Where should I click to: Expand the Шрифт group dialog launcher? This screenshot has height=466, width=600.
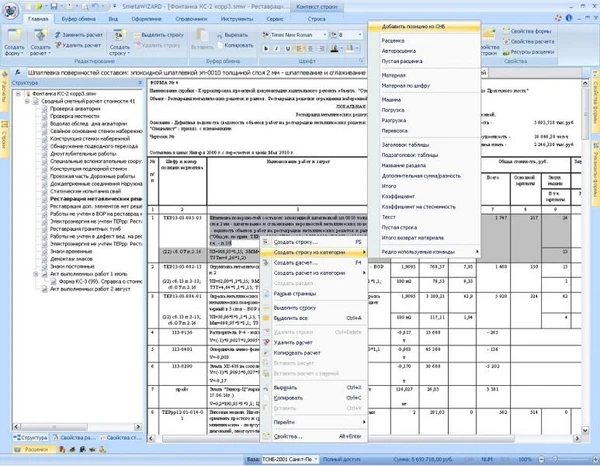(361, 61)
